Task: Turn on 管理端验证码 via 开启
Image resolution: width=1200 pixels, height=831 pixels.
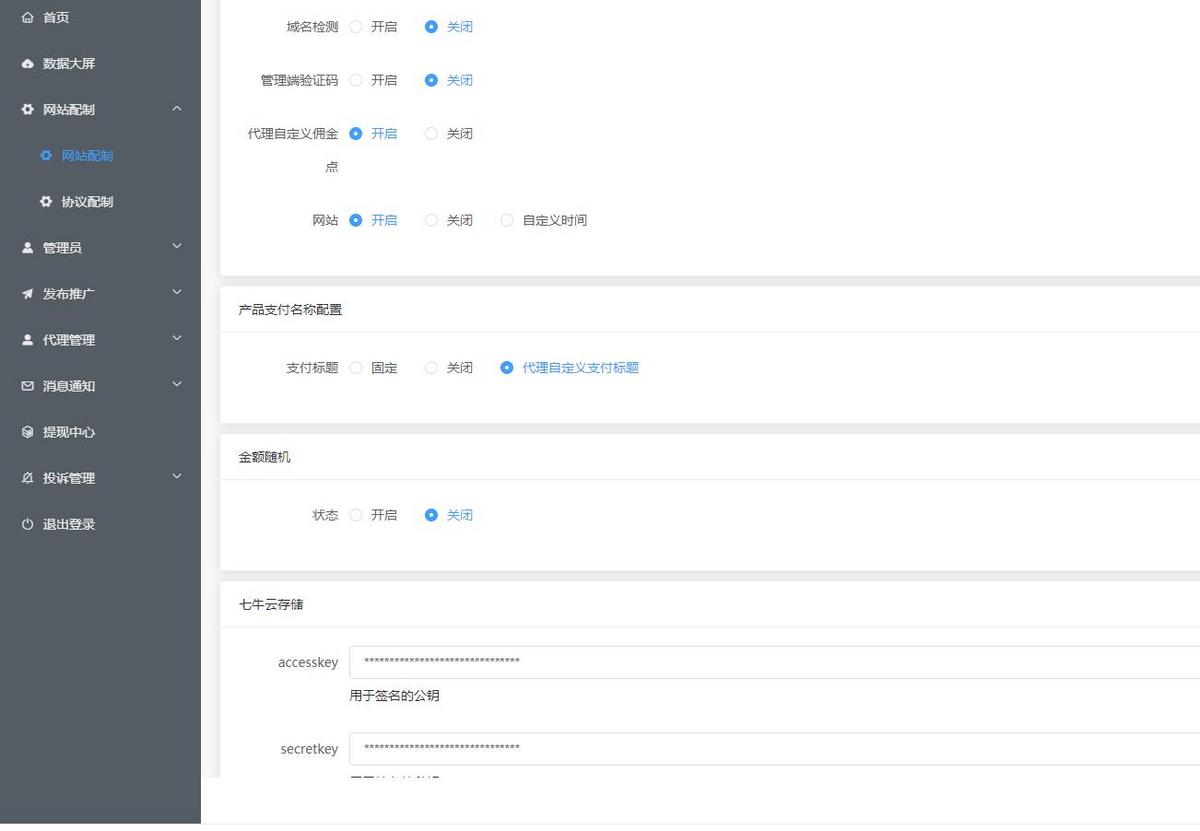Action: pyautogui.click(x=356, y=80)
